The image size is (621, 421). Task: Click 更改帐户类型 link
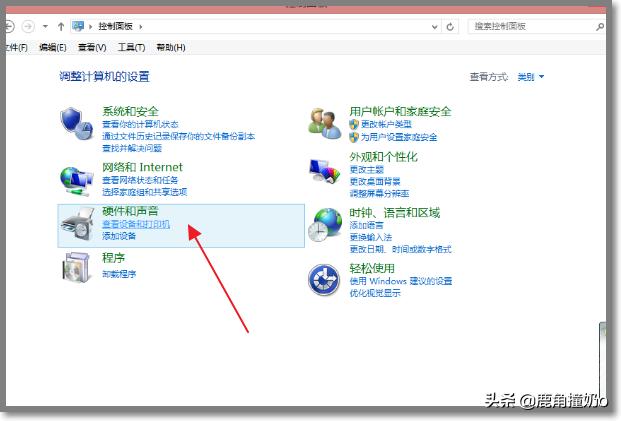(x=386, y=124)
